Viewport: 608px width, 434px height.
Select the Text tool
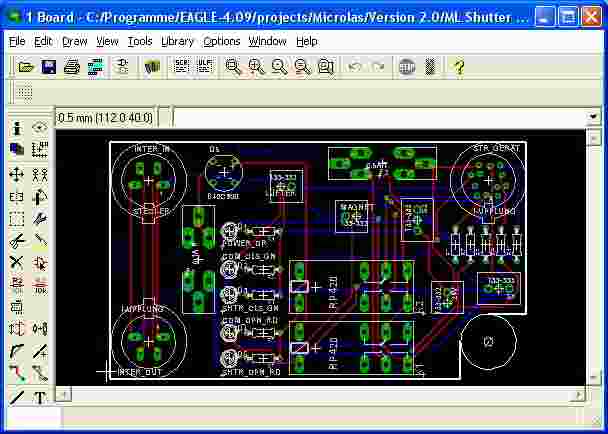(40, 398)
